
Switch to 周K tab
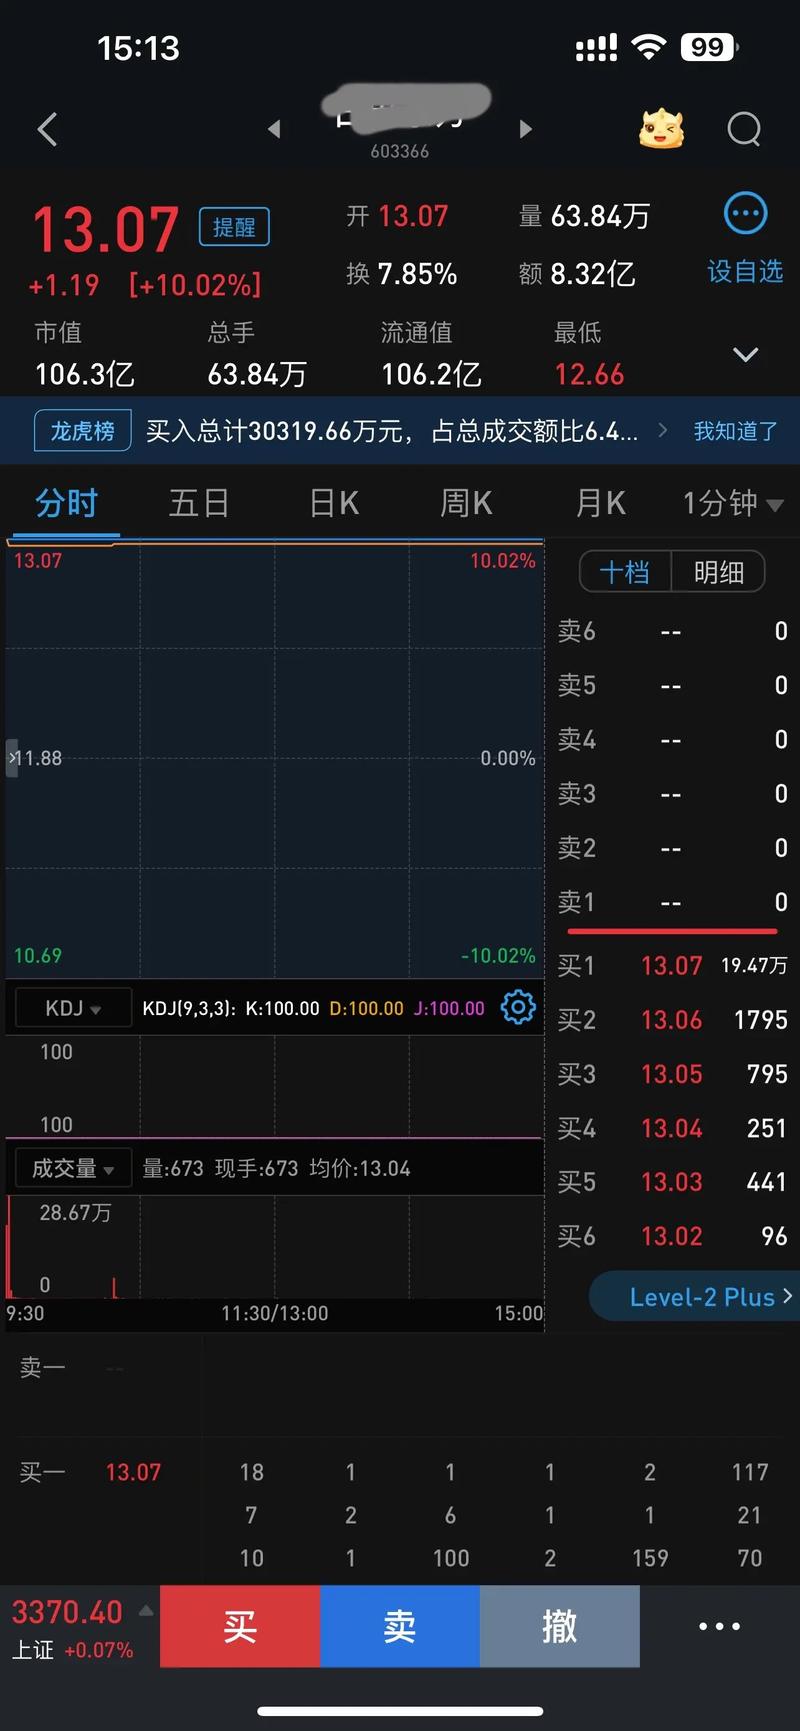(466, 503)
